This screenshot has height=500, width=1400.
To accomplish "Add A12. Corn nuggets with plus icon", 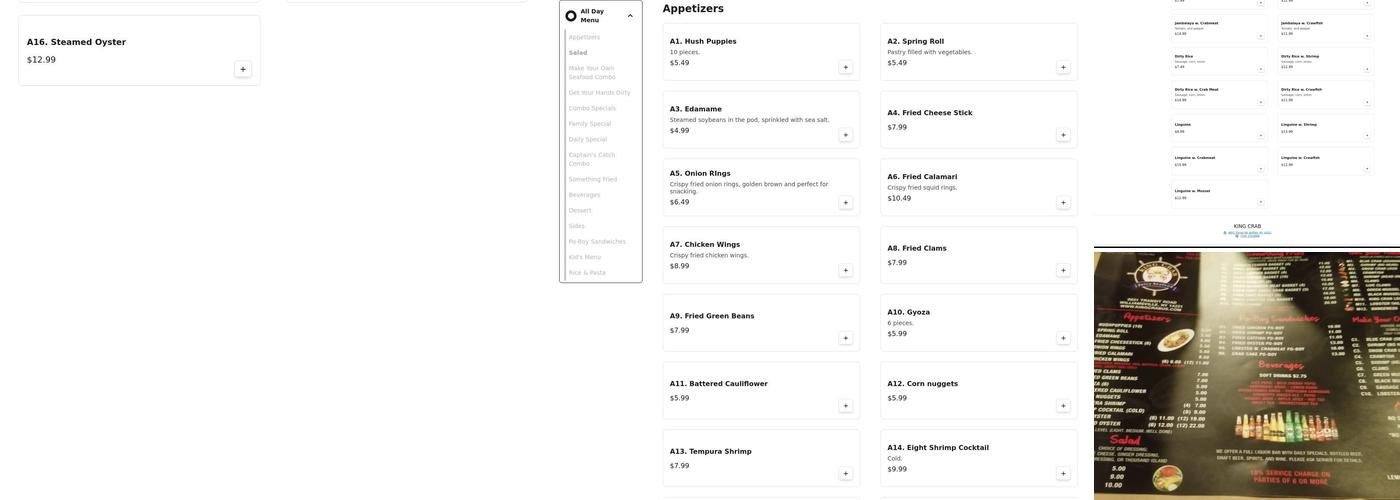I will pos(1063,406).
